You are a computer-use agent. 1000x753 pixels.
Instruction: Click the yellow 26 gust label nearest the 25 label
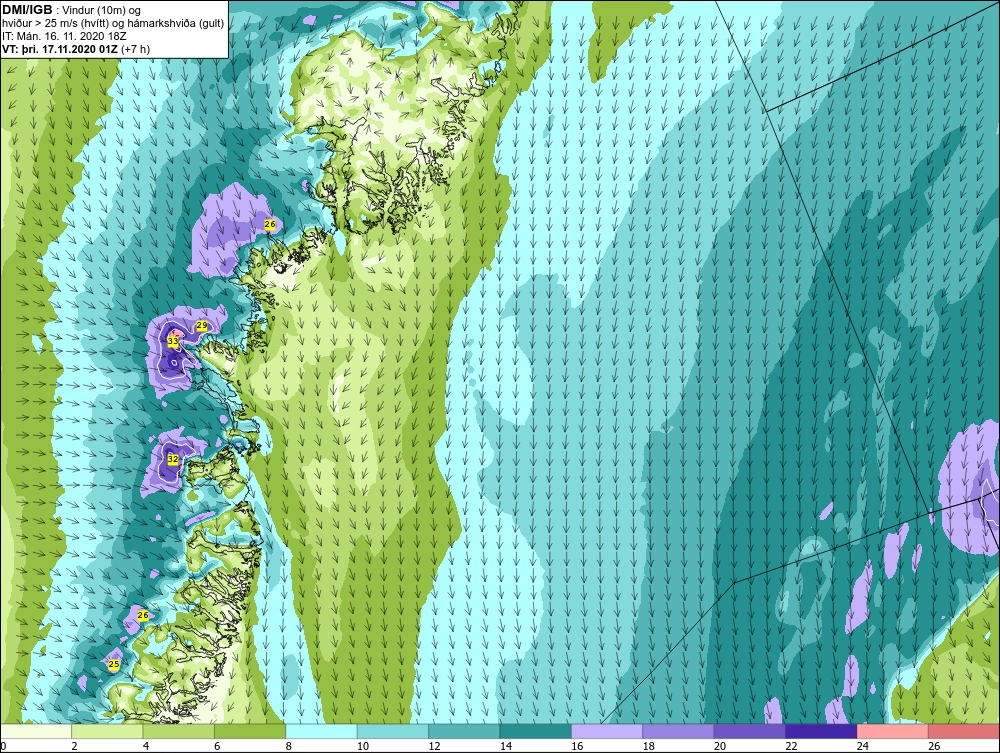[x=143, y=615]
